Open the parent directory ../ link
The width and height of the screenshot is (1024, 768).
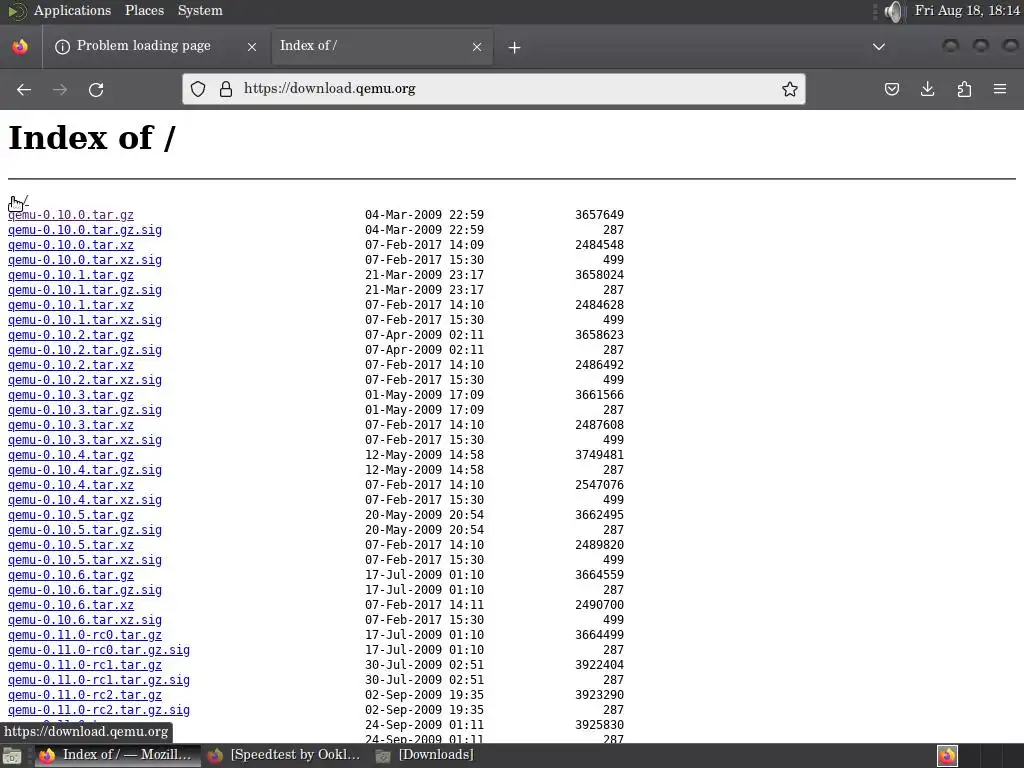point(18,200)
